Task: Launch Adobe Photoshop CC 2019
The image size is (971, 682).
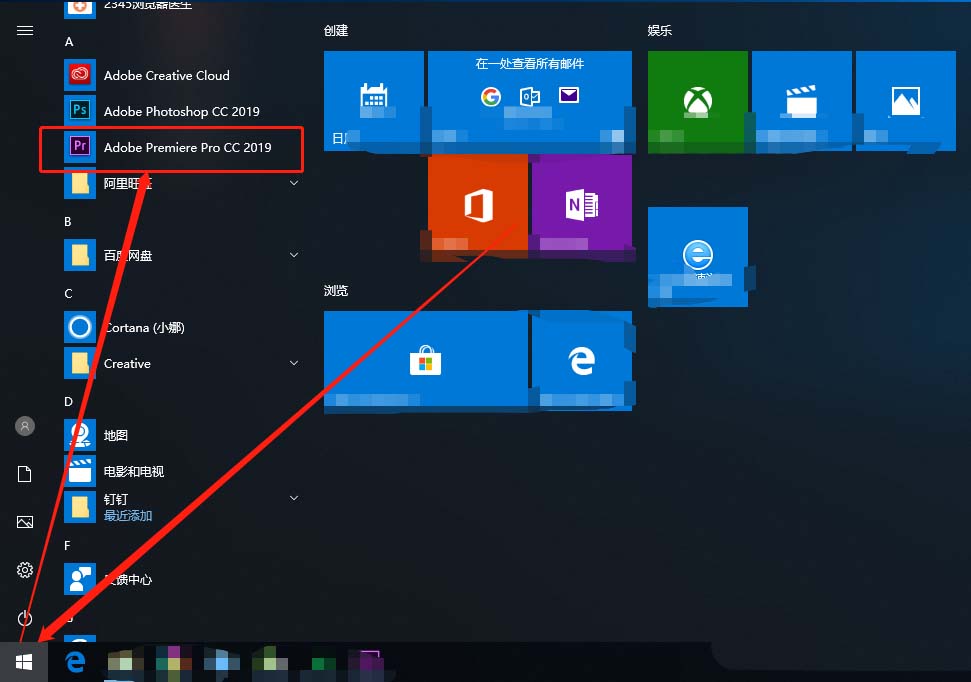Action: [x=181, y=111]
